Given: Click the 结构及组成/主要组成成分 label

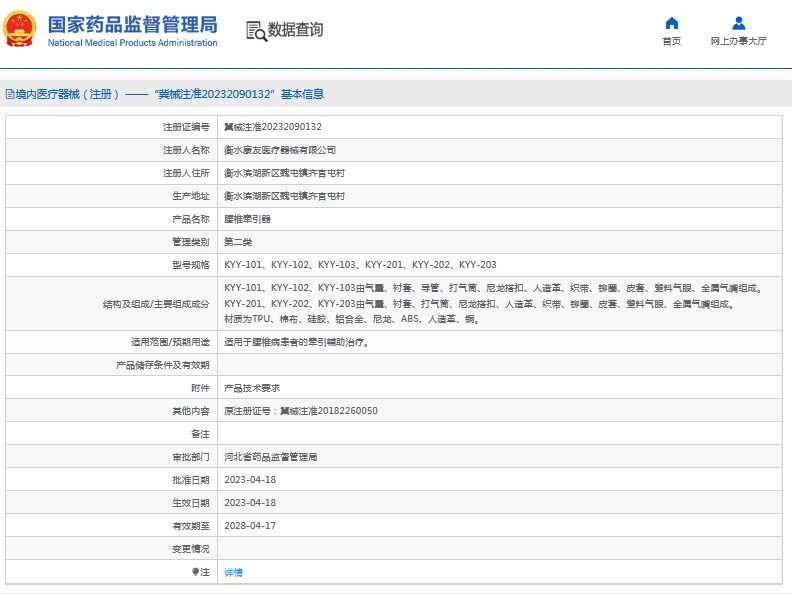Looking at the screenshot, I should (156, 304).
